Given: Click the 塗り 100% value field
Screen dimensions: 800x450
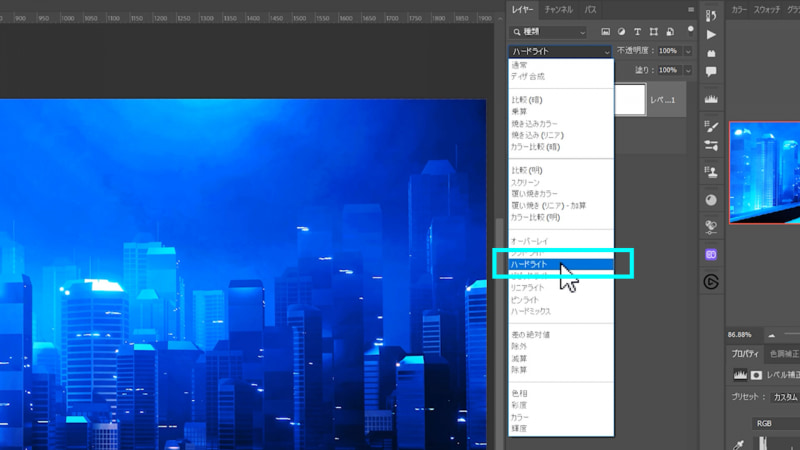Looking at the screenshot, I should [669, 70].
